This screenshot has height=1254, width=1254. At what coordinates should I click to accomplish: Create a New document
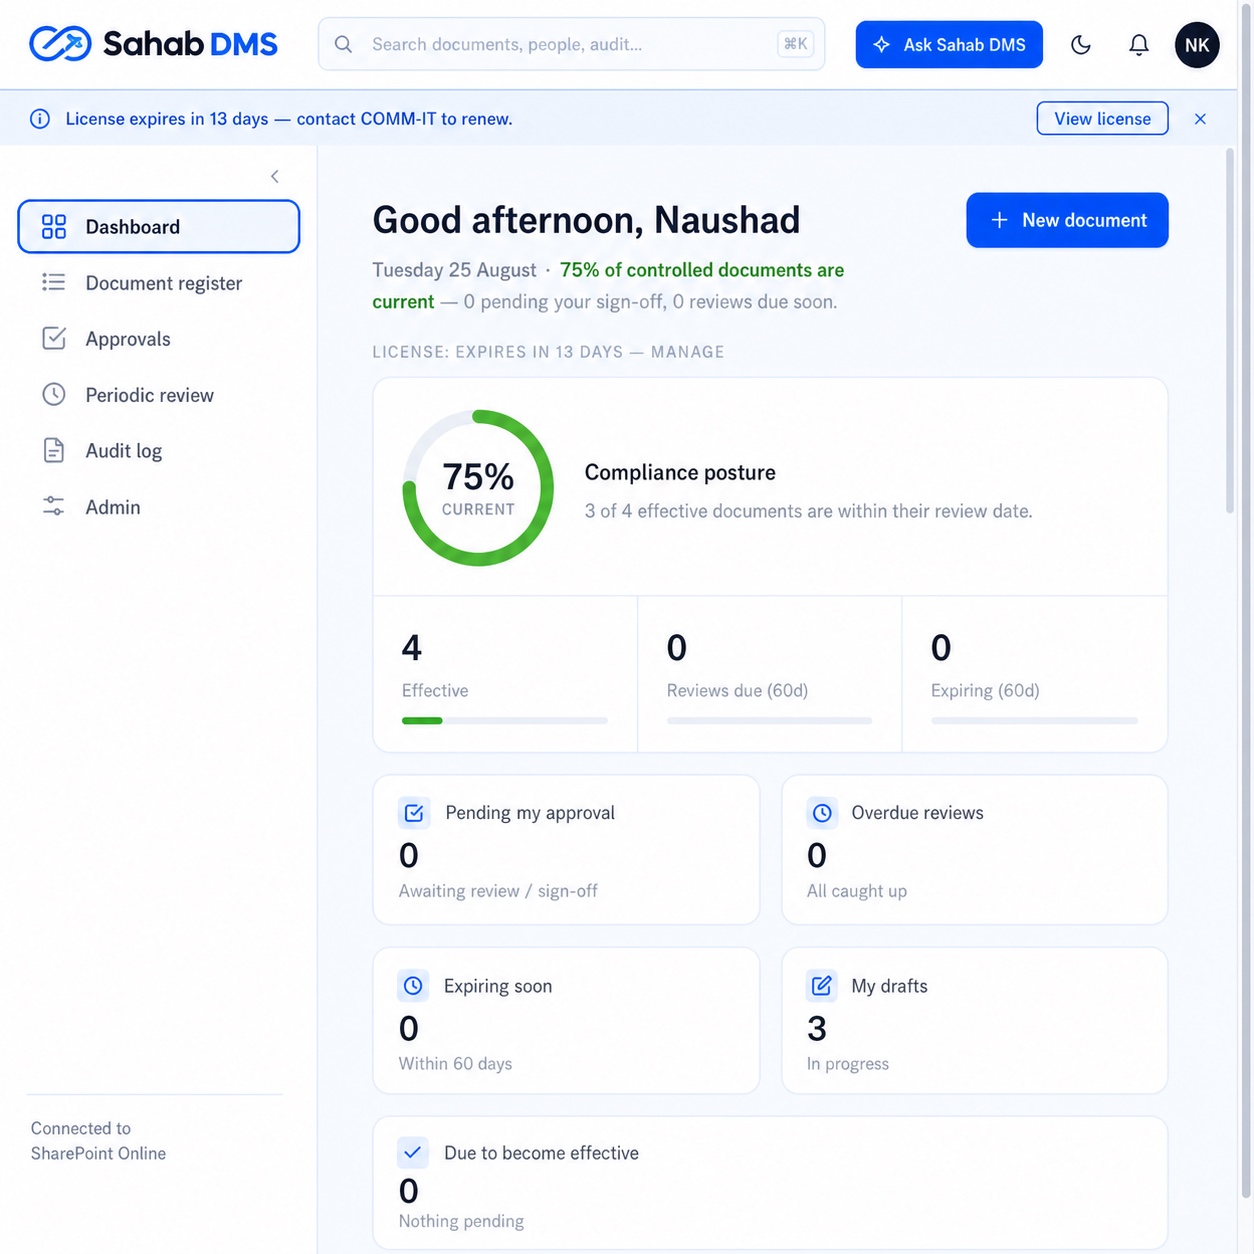pos(1067,220)
